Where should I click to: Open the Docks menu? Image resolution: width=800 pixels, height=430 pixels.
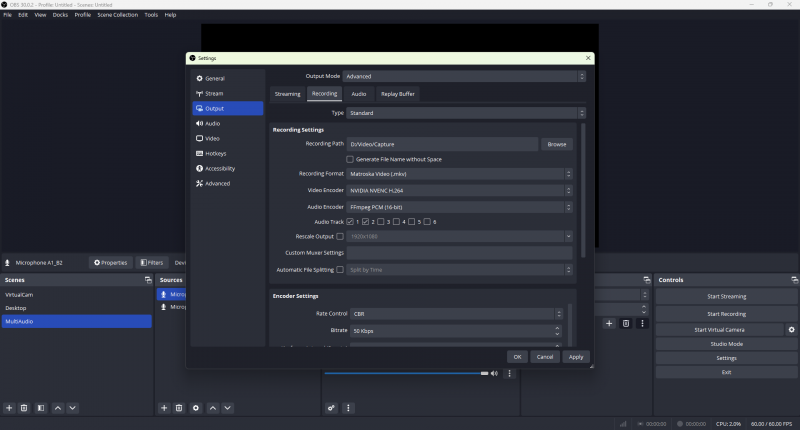(60, 15)
